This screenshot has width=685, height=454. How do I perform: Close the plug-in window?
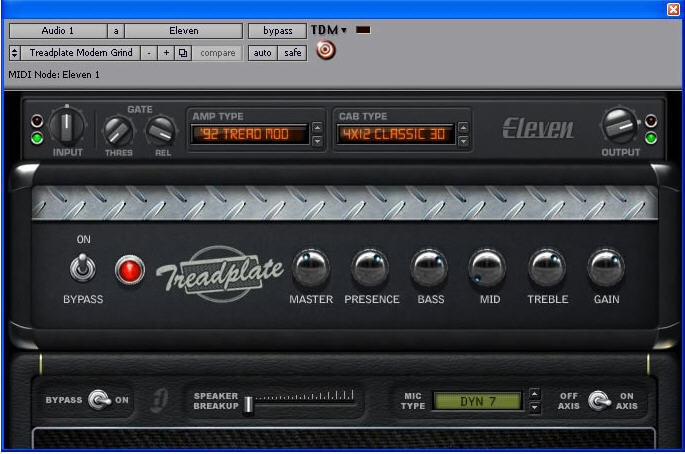click(x=673, y=9)
